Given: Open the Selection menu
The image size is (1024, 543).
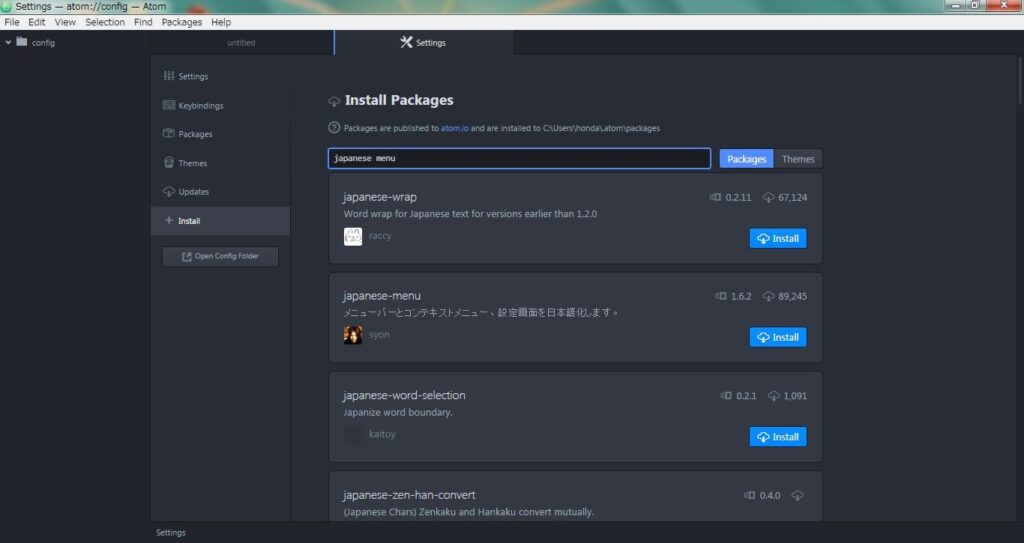Looking at the screenshot, I should 104,22.
